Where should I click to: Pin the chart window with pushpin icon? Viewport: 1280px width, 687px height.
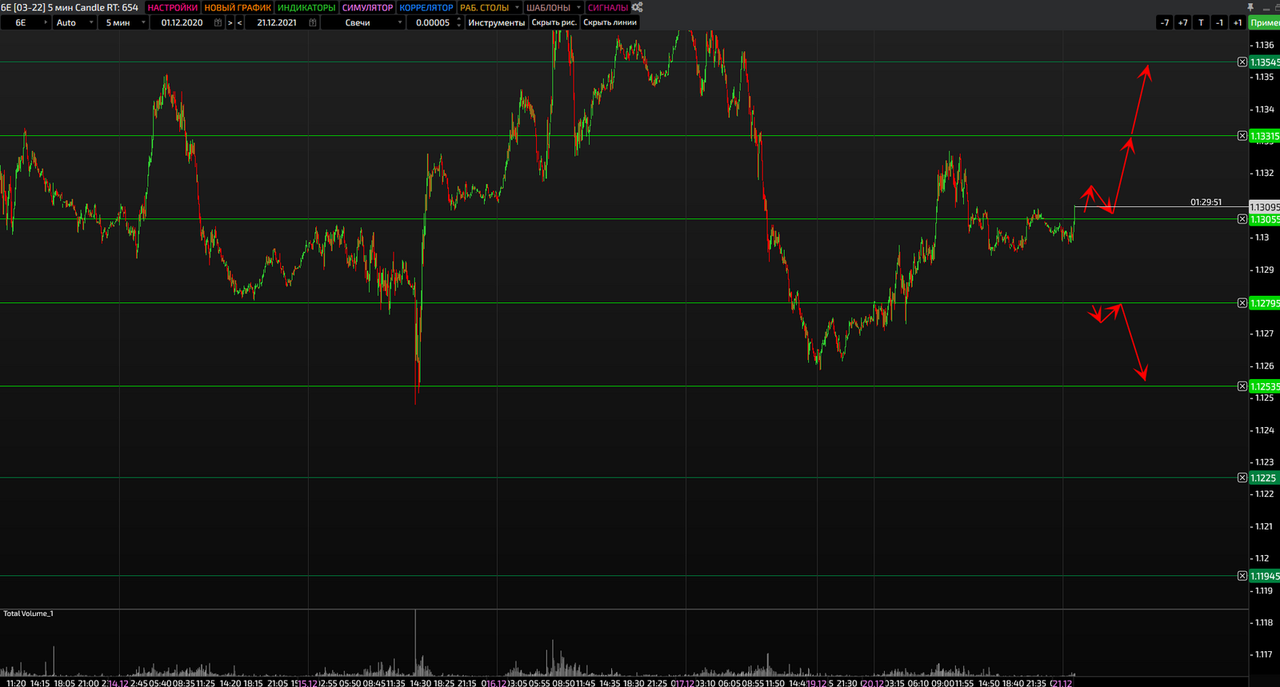point(1250,7)
